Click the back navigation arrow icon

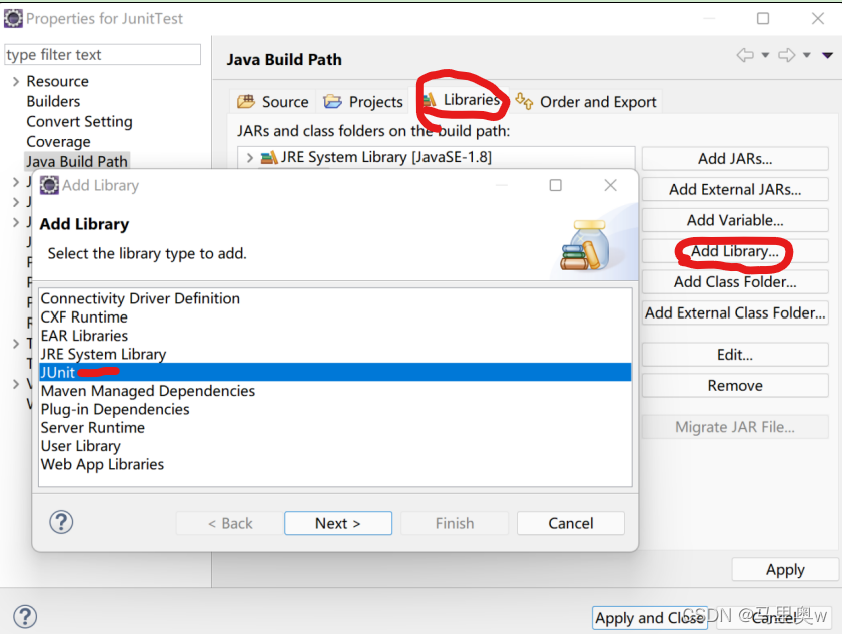click(745, 55)
